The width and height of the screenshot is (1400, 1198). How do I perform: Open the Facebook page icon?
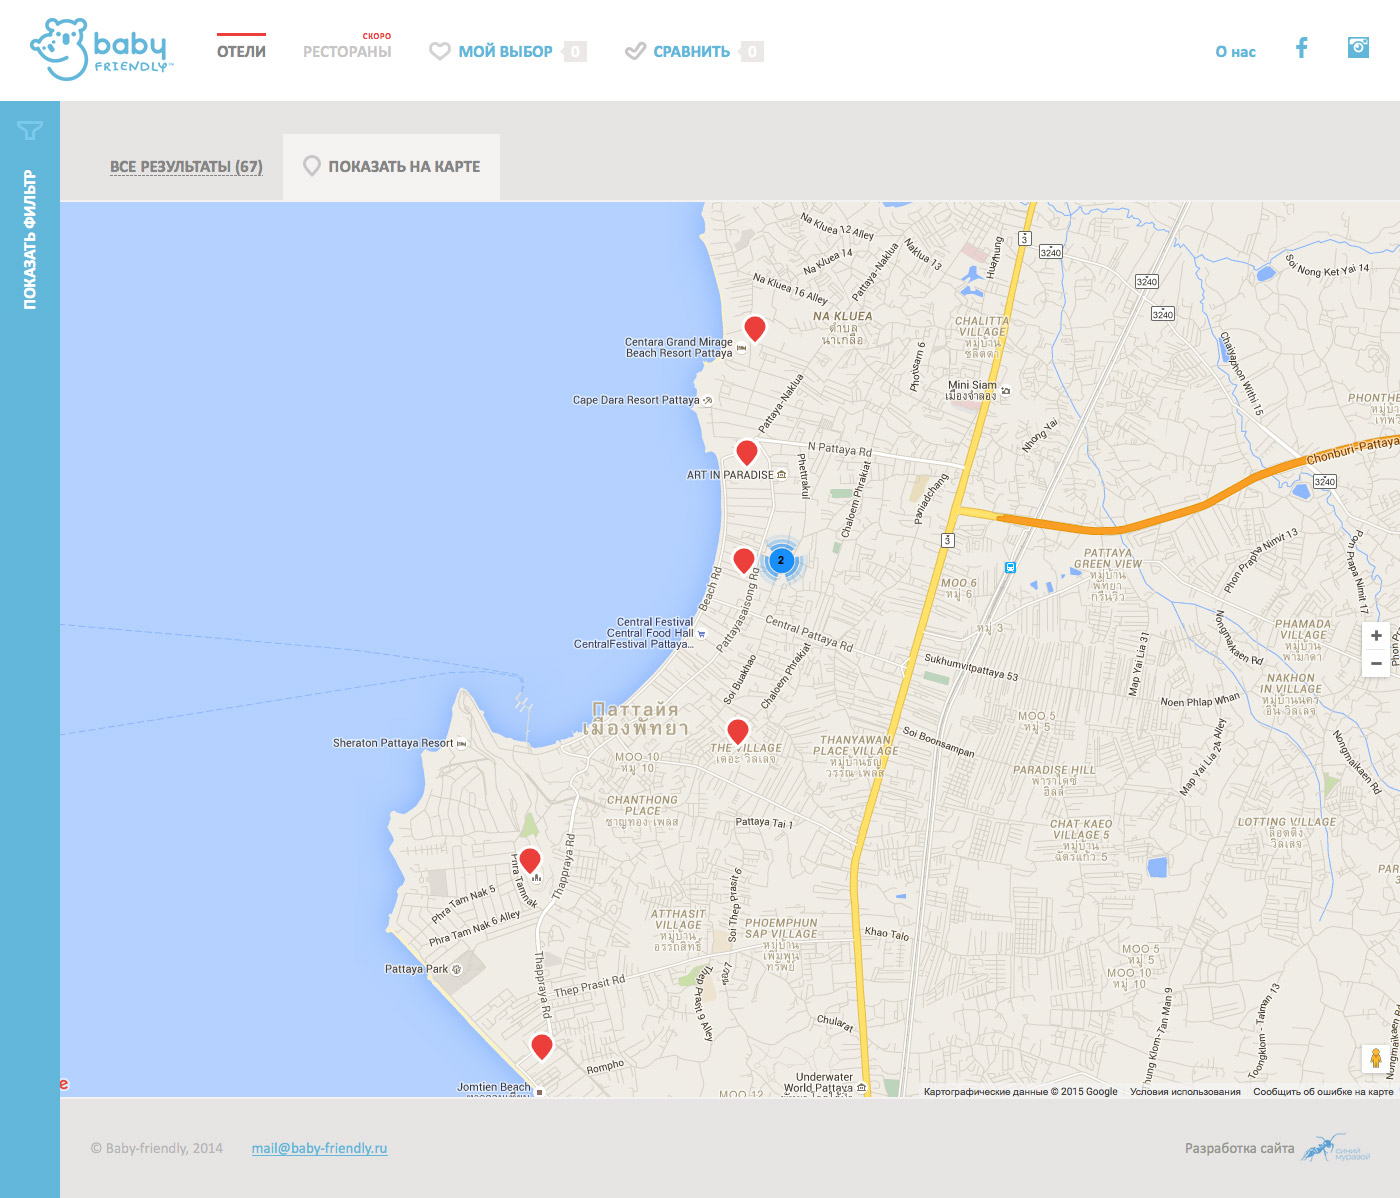(x=1301, y=48)
